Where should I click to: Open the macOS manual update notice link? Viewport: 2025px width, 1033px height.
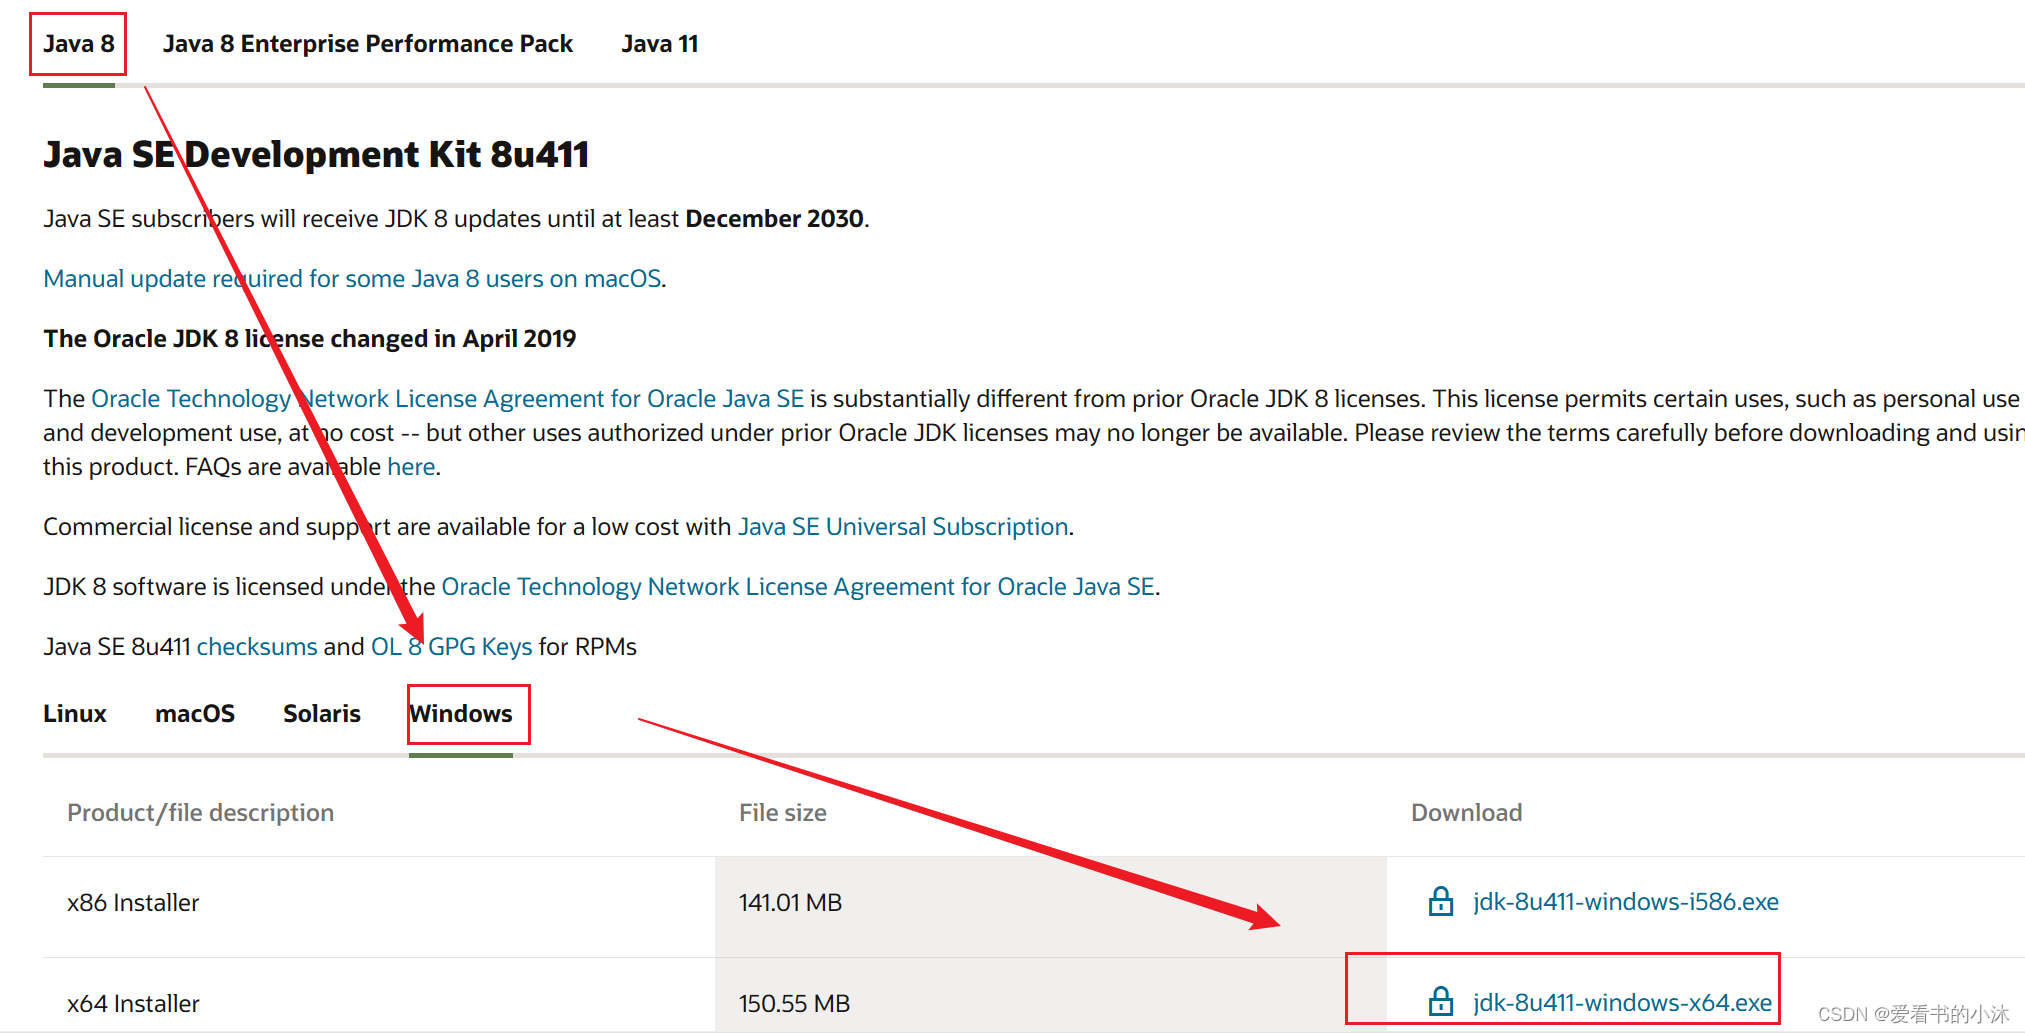(352, 278)
